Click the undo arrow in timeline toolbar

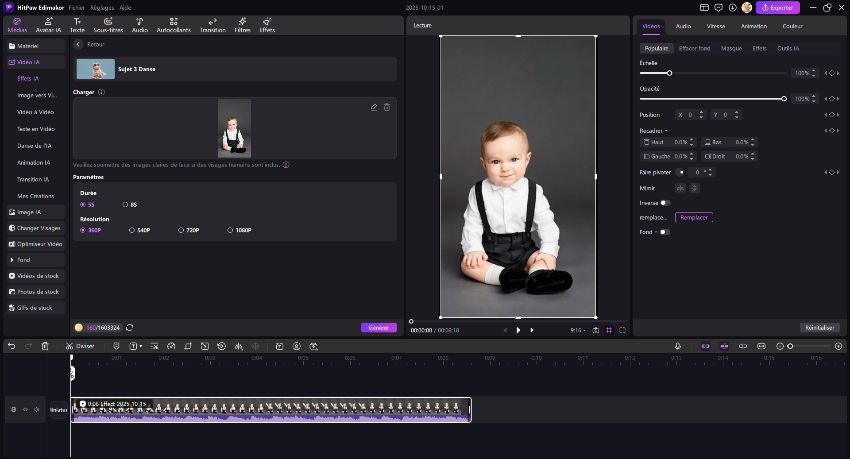click(x=12, y=346)
